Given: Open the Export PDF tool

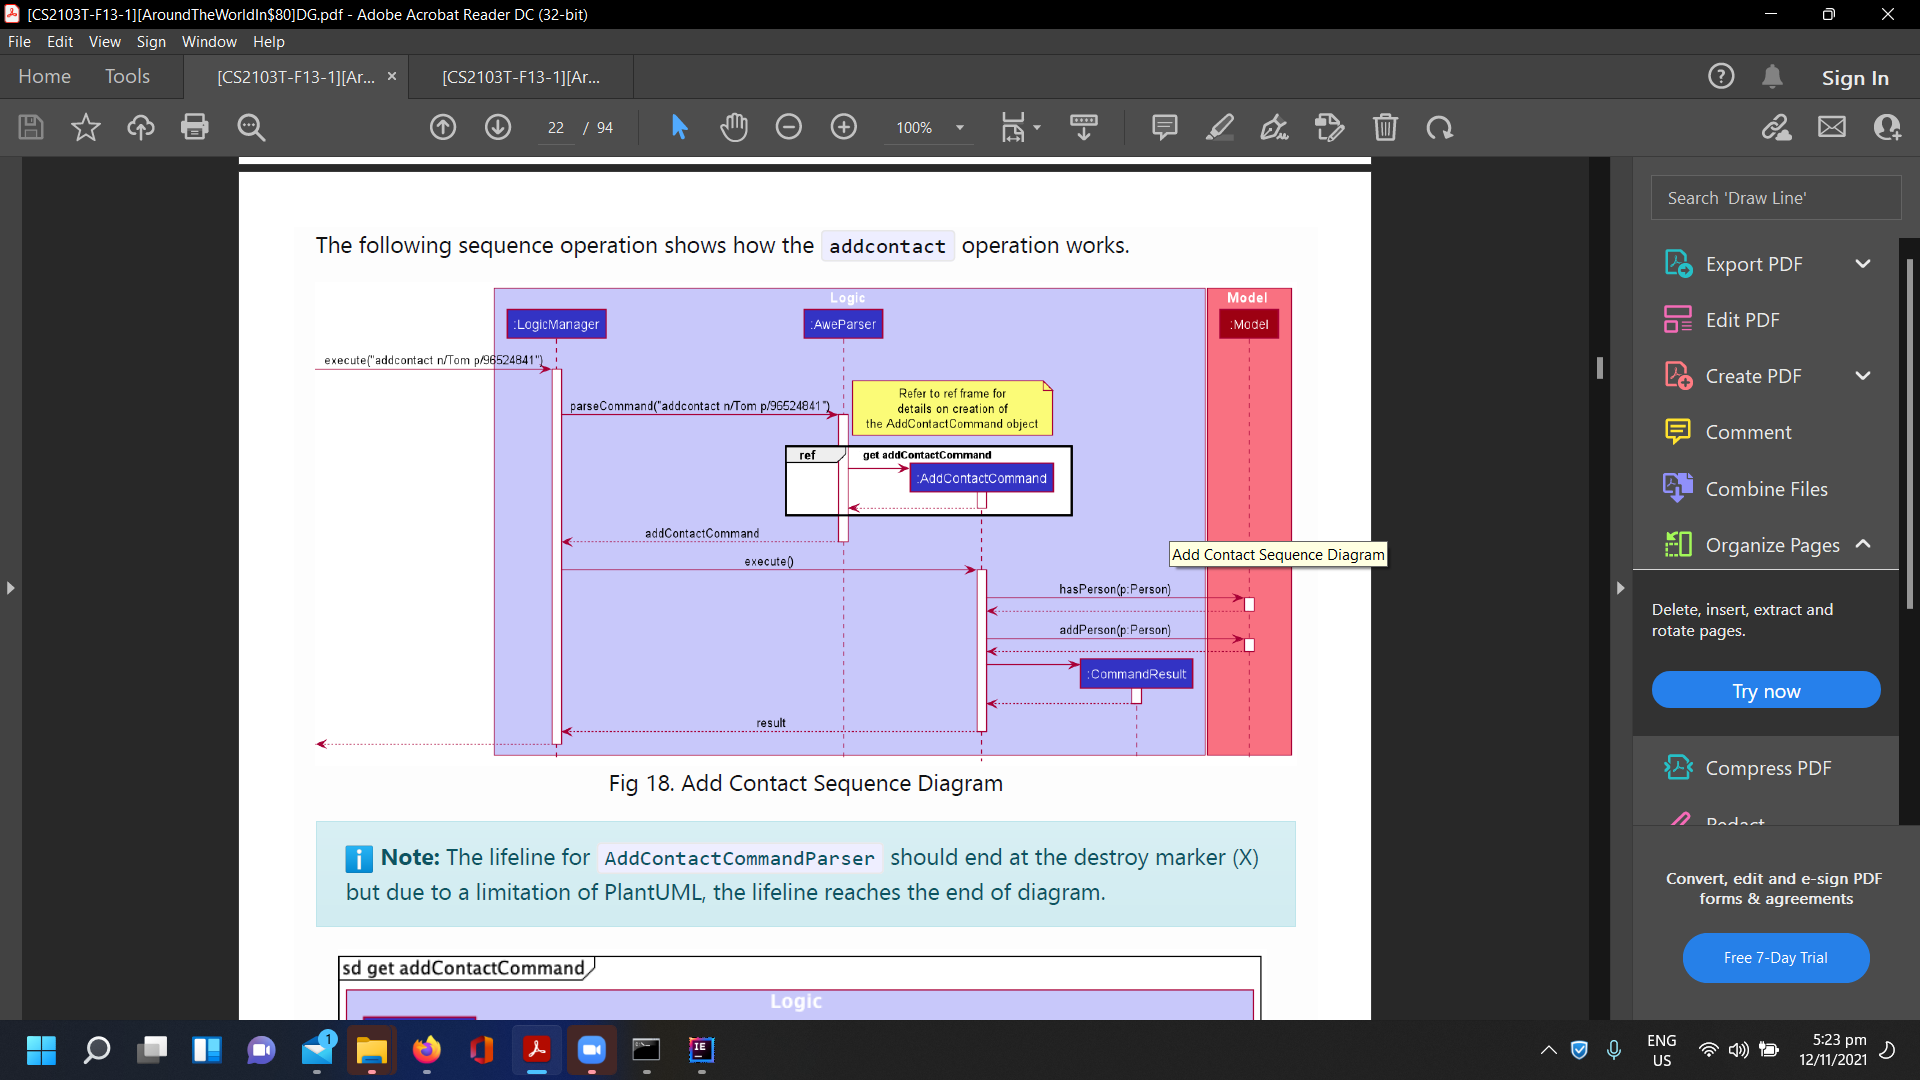Looking at the screenshot, I should click(x=1754, y=264).
